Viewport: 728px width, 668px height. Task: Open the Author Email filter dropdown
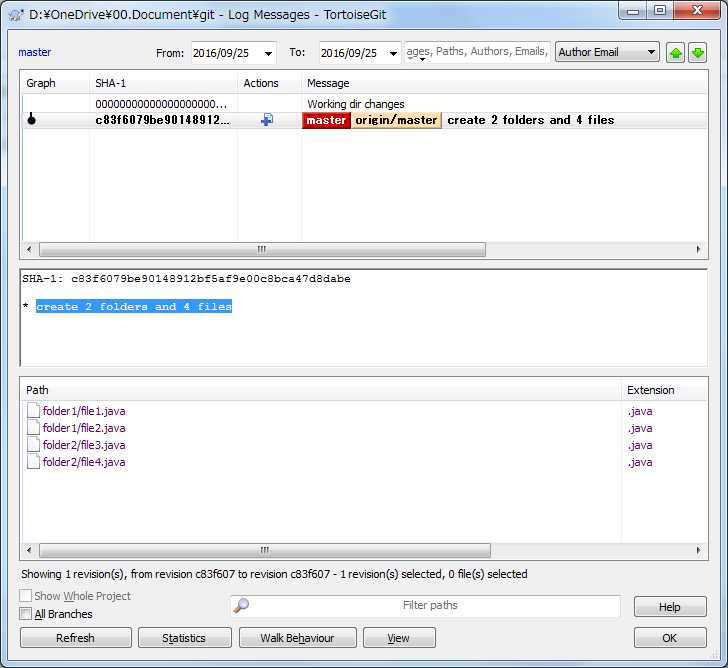click(x=651, y=52)
